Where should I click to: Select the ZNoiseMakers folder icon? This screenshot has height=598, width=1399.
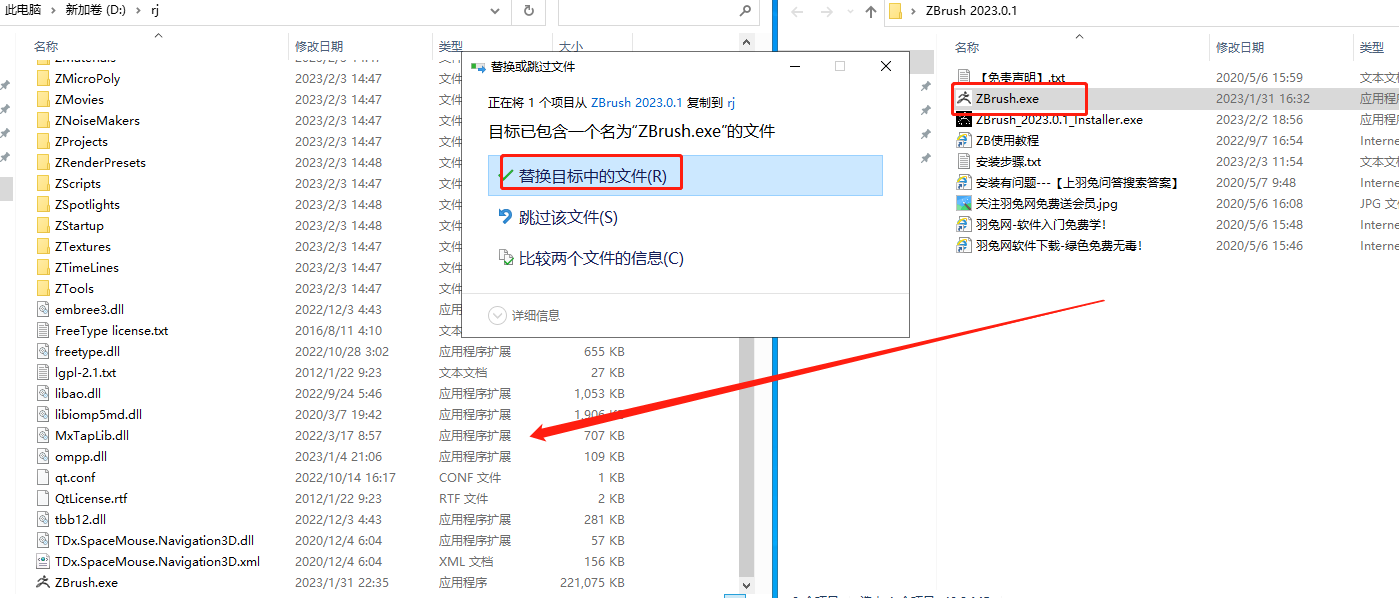click(x=43, y=120)
